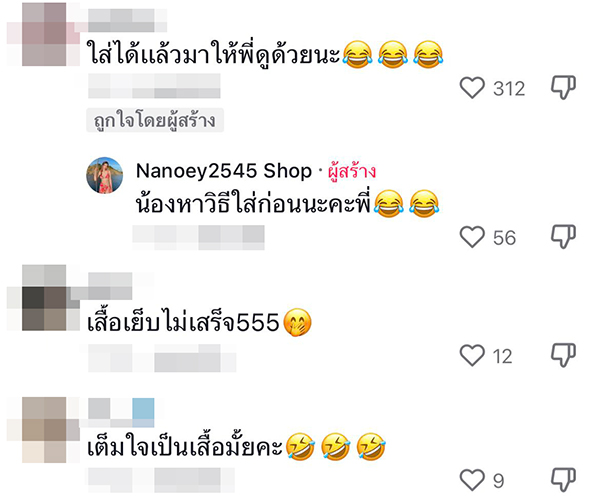Select the comment text เสื้อเย็บไม่เสร็จ555
This screenshot has height=501, width=600.
coord(183,322)
